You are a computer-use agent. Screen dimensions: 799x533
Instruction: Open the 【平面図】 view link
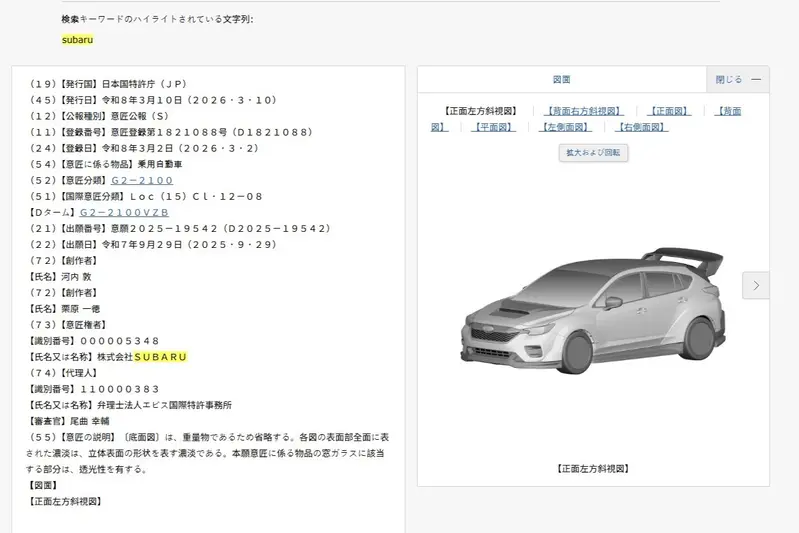pos(493,127)
